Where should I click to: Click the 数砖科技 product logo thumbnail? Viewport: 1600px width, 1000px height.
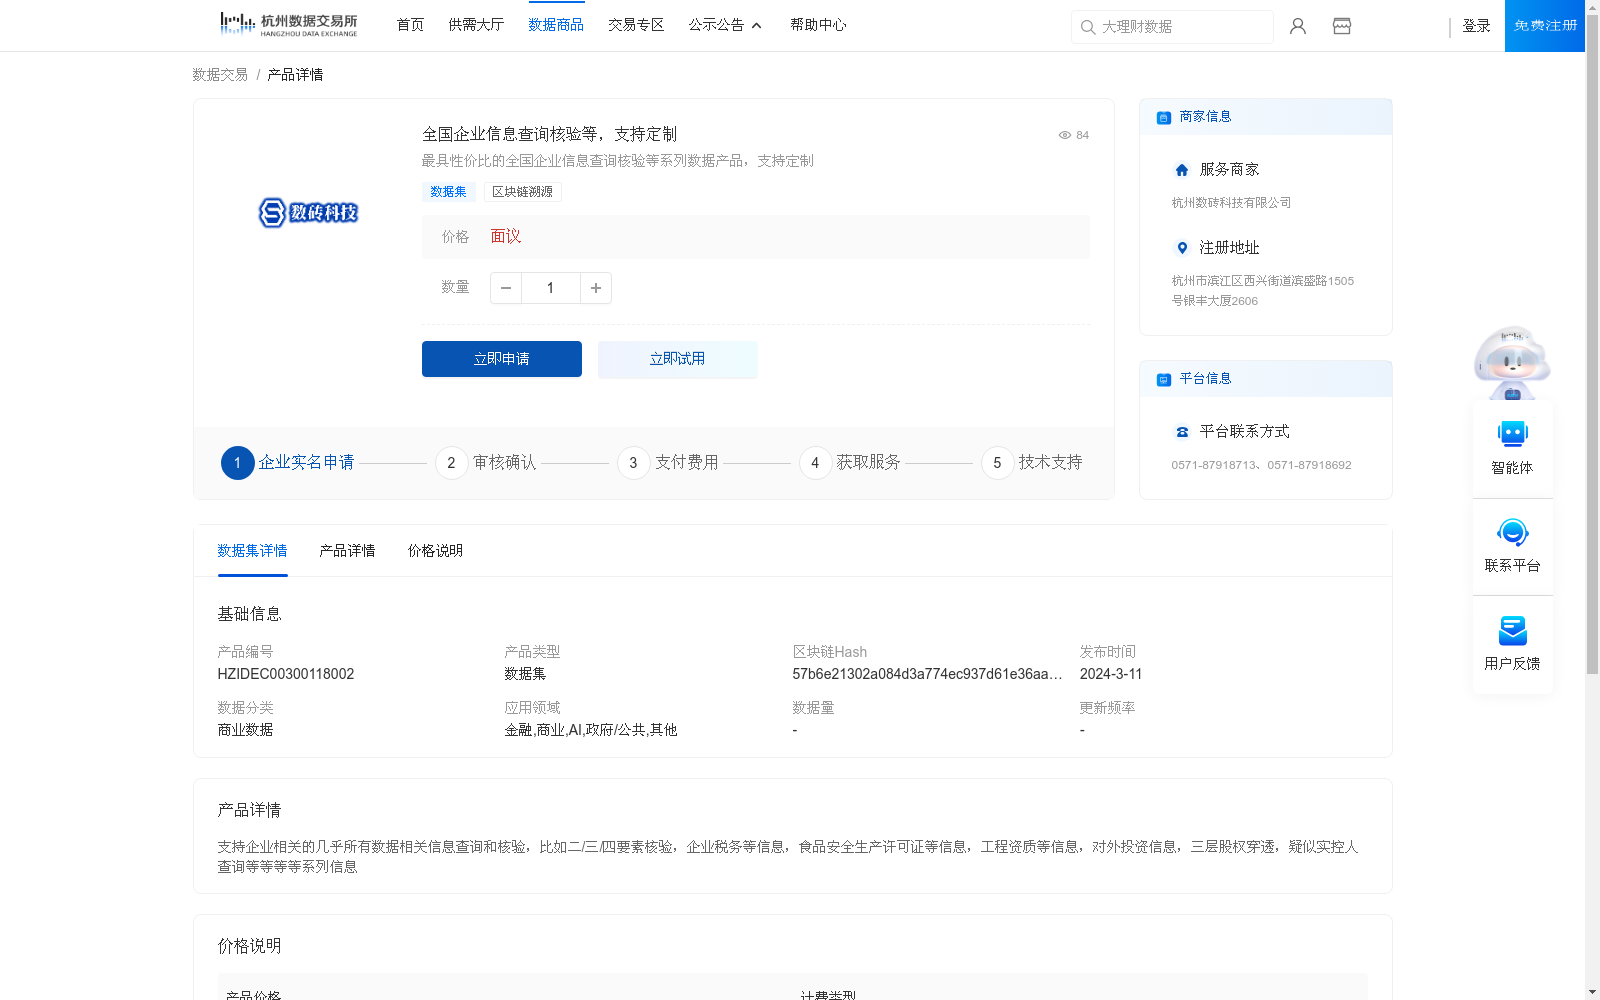pos(308,212)
